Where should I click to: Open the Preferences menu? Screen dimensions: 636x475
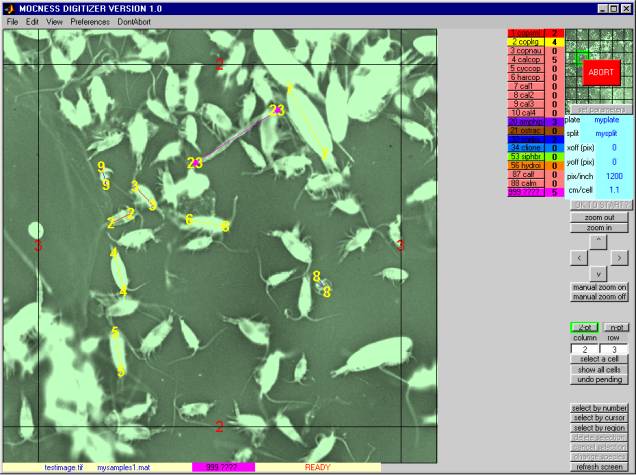[x=90, y=22]
